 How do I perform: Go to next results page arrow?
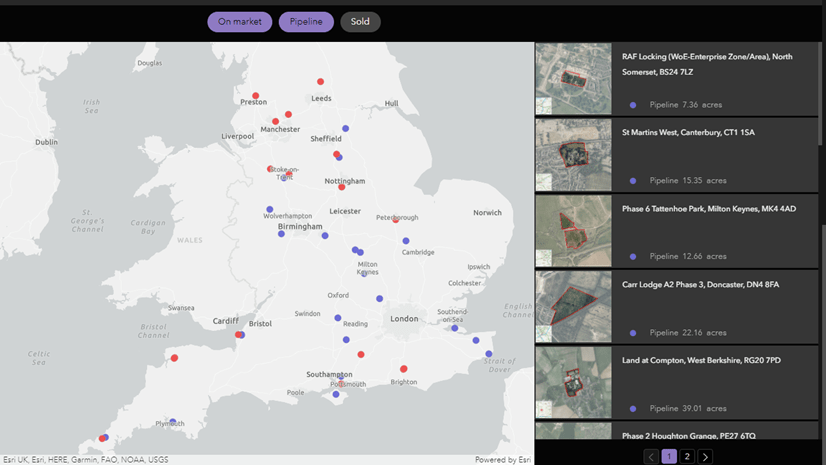(x=705, y=457)
